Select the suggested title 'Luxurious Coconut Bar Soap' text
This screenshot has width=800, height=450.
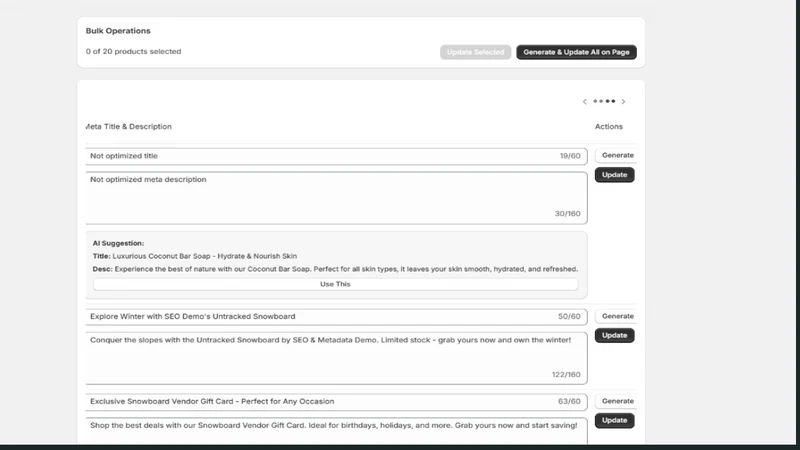205,256
